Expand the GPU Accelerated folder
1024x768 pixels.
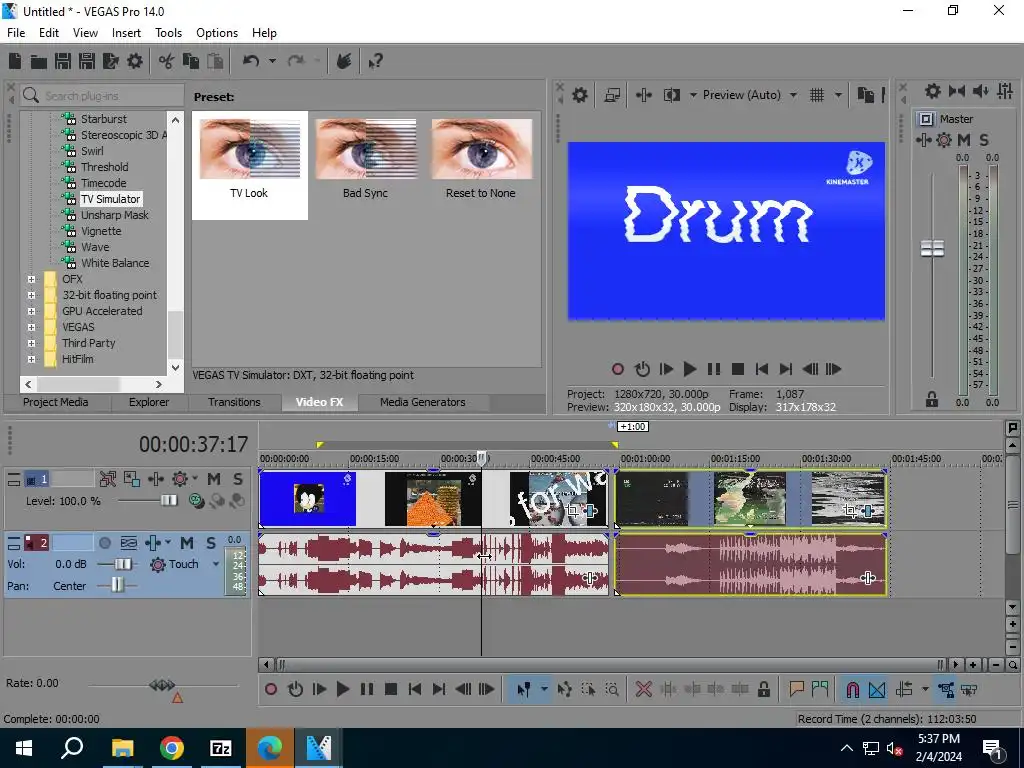[x=31, y=311]
